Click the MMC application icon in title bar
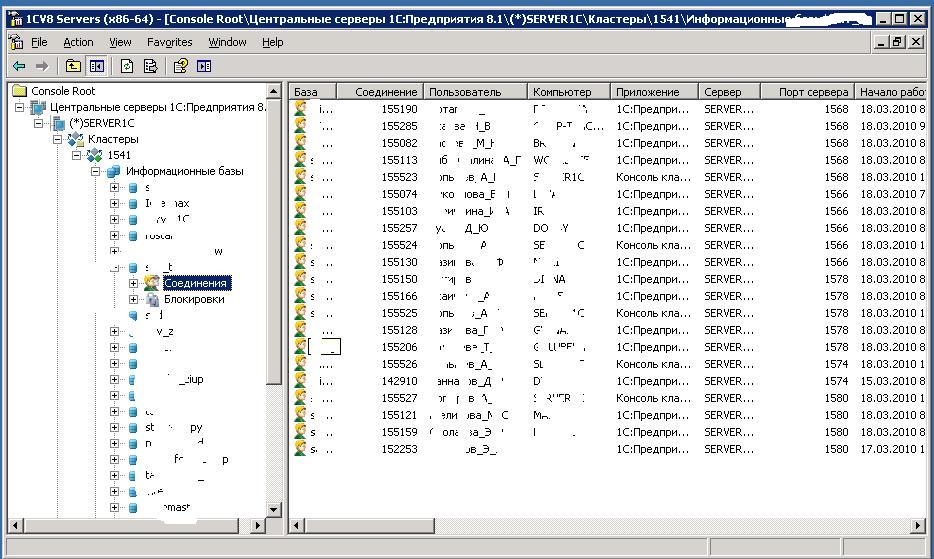The width and height of the screenshot is (934, 559). [14, 18]
